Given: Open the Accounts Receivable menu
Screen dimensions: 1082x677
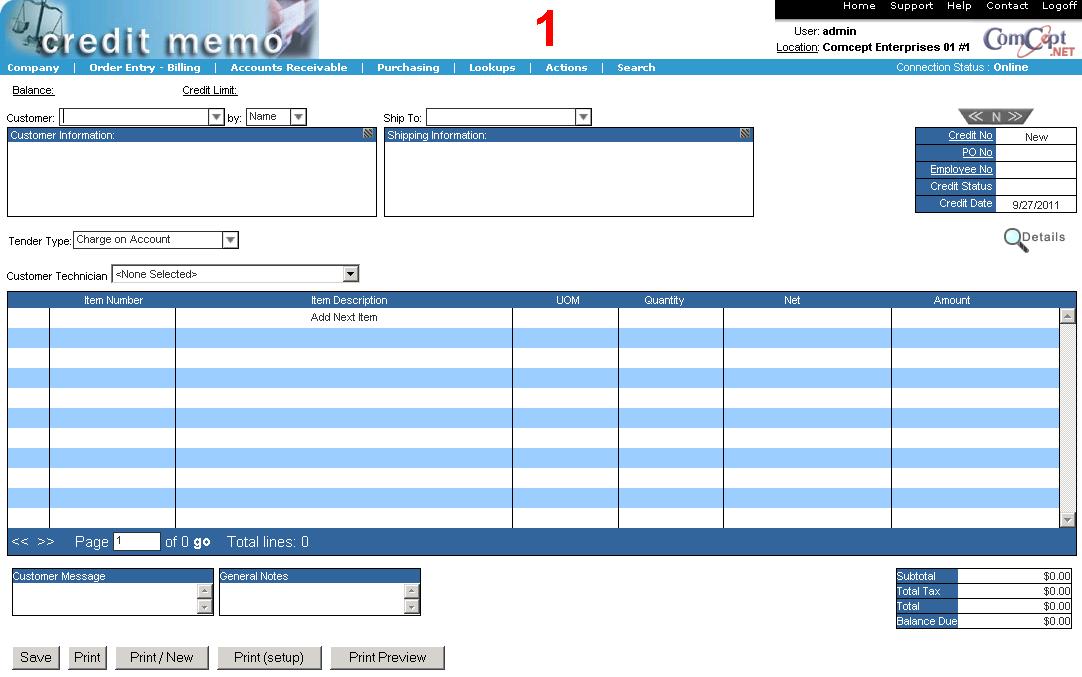Looking at the screenshot, I should coord(289,68).
